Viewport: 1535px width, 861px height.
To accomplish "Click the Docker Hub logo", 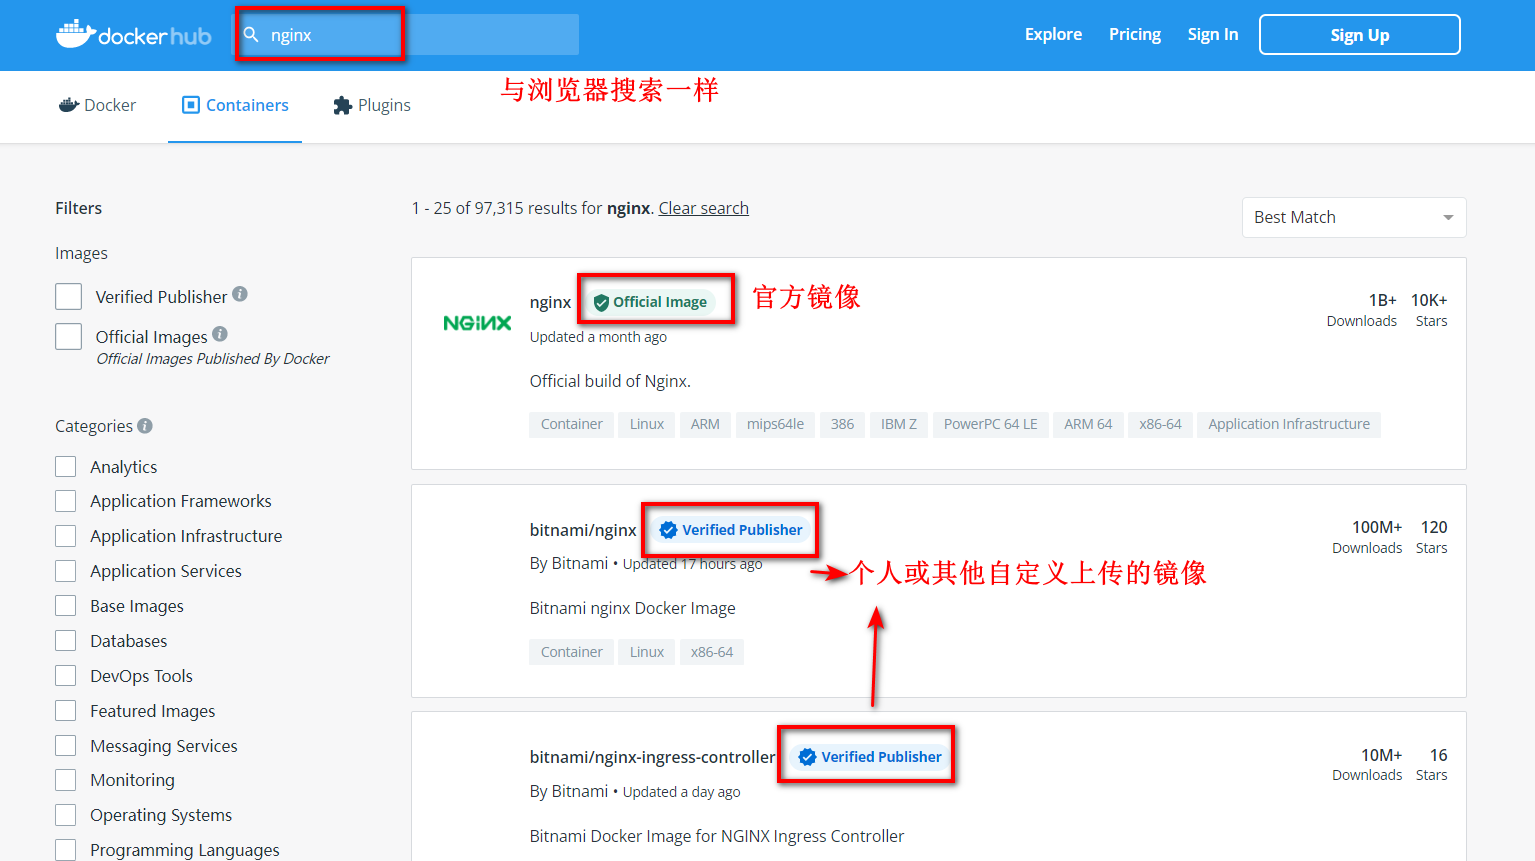I will [x=134, y=35].
